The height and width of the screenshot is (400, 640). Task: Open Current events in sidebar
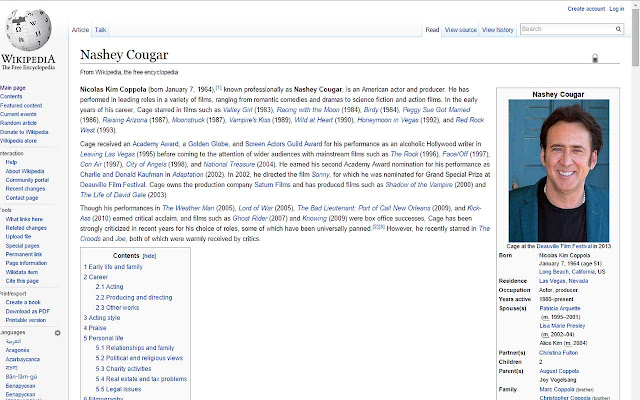click(18, 114)
